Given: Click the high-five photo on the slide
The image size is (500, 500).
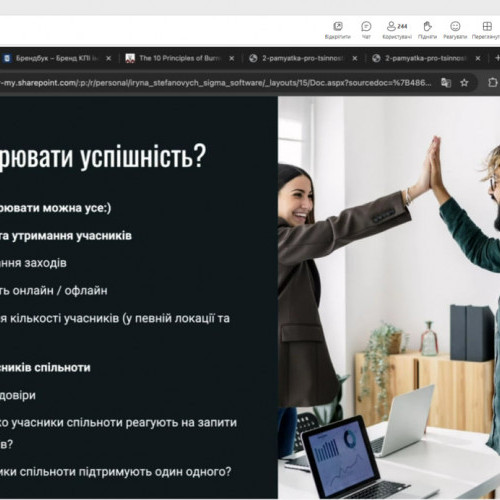Looking at the screenshot, I should [389, 297].
